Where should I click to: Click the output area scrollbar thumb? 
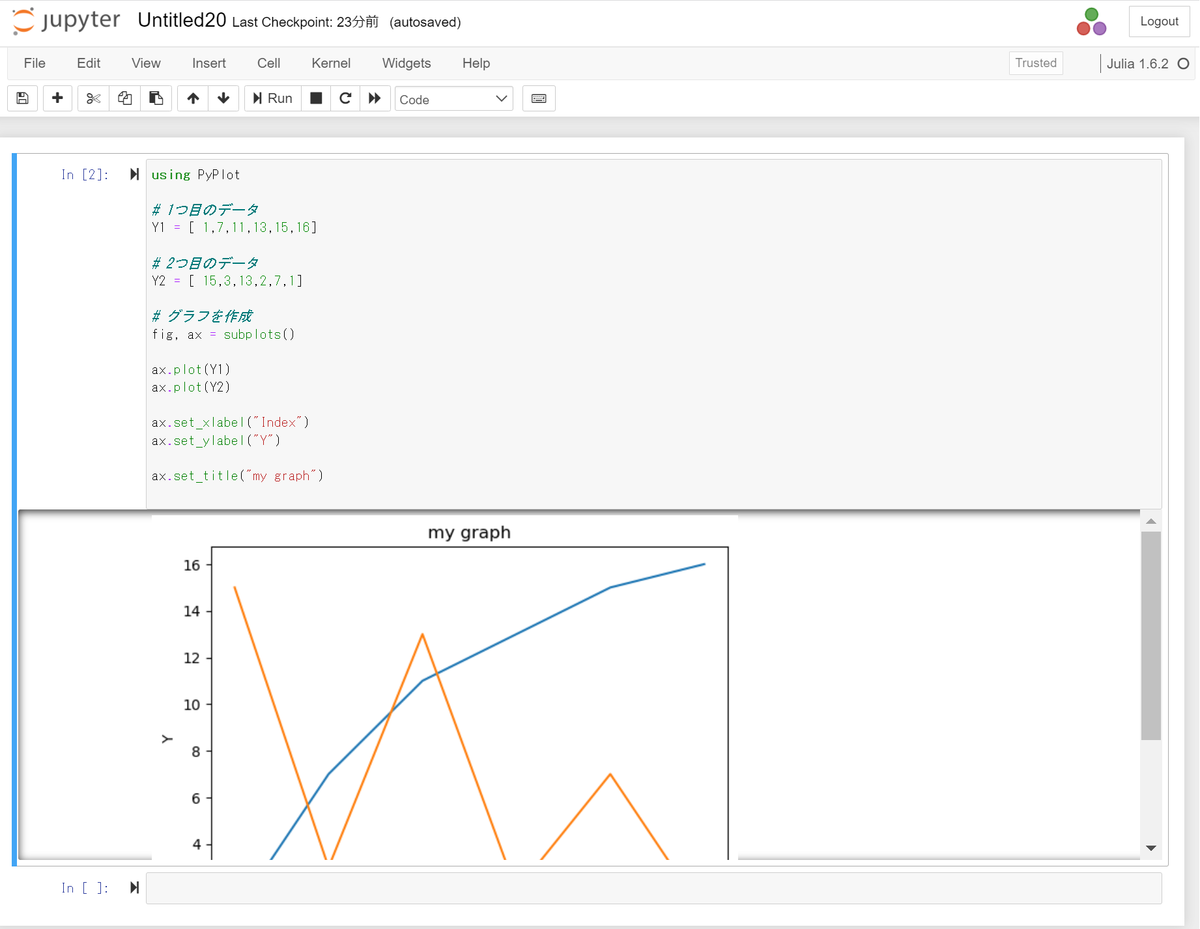1151,636
